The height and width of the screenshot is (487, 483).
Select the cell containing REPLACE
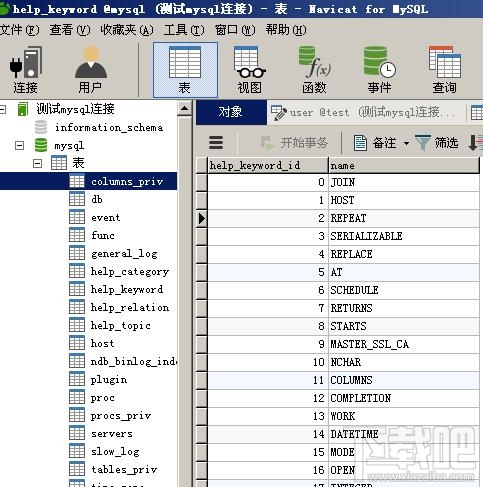[x=404, y=254]
